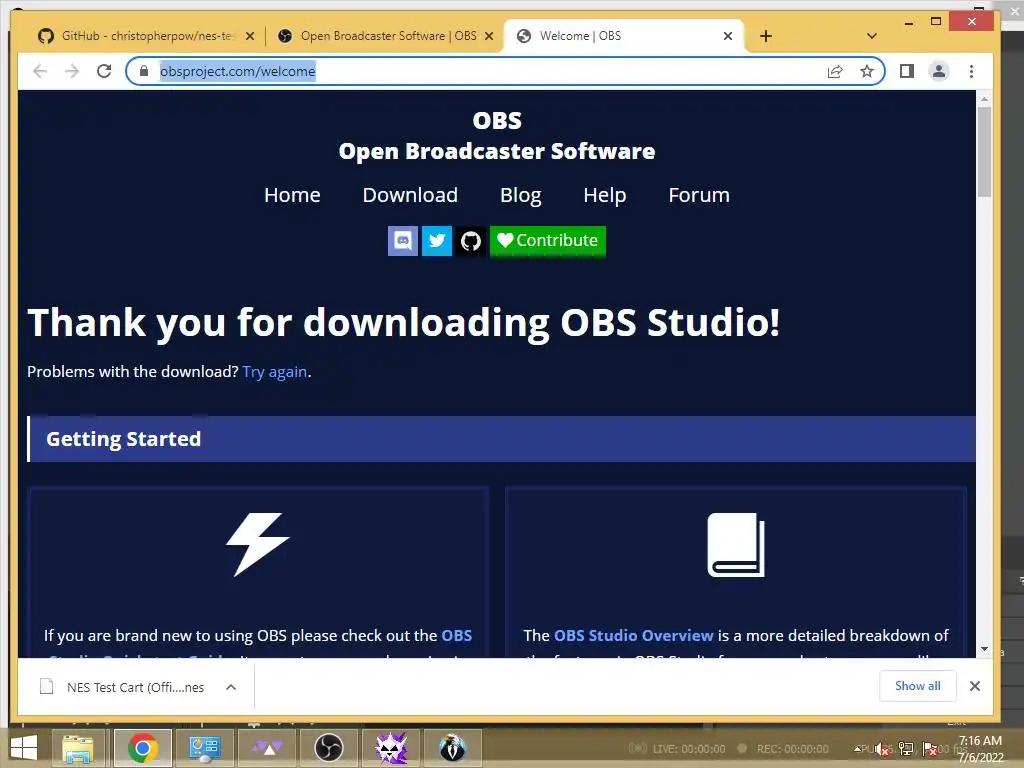Click the network tray icon
Image resolution: width=1024 pixels, height=768 pixels.
click(906, 749)
